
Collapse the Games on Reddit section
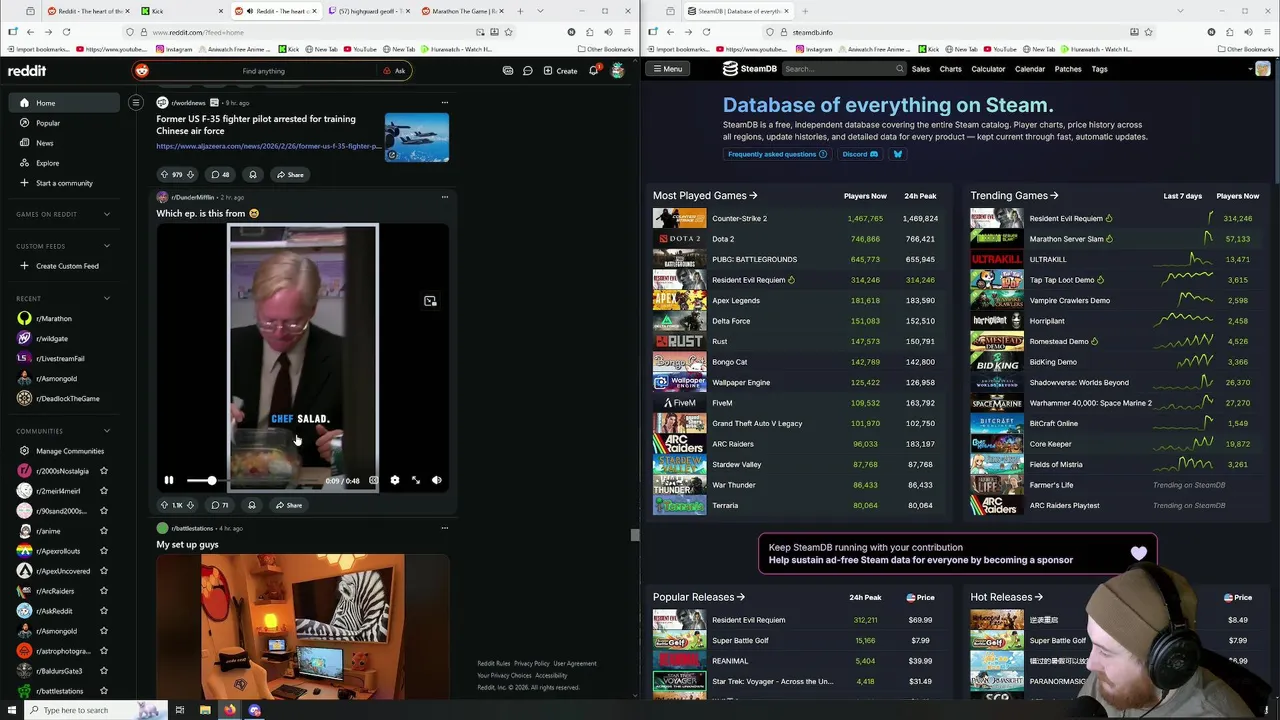pyautogui.click(x=107, y=214)
